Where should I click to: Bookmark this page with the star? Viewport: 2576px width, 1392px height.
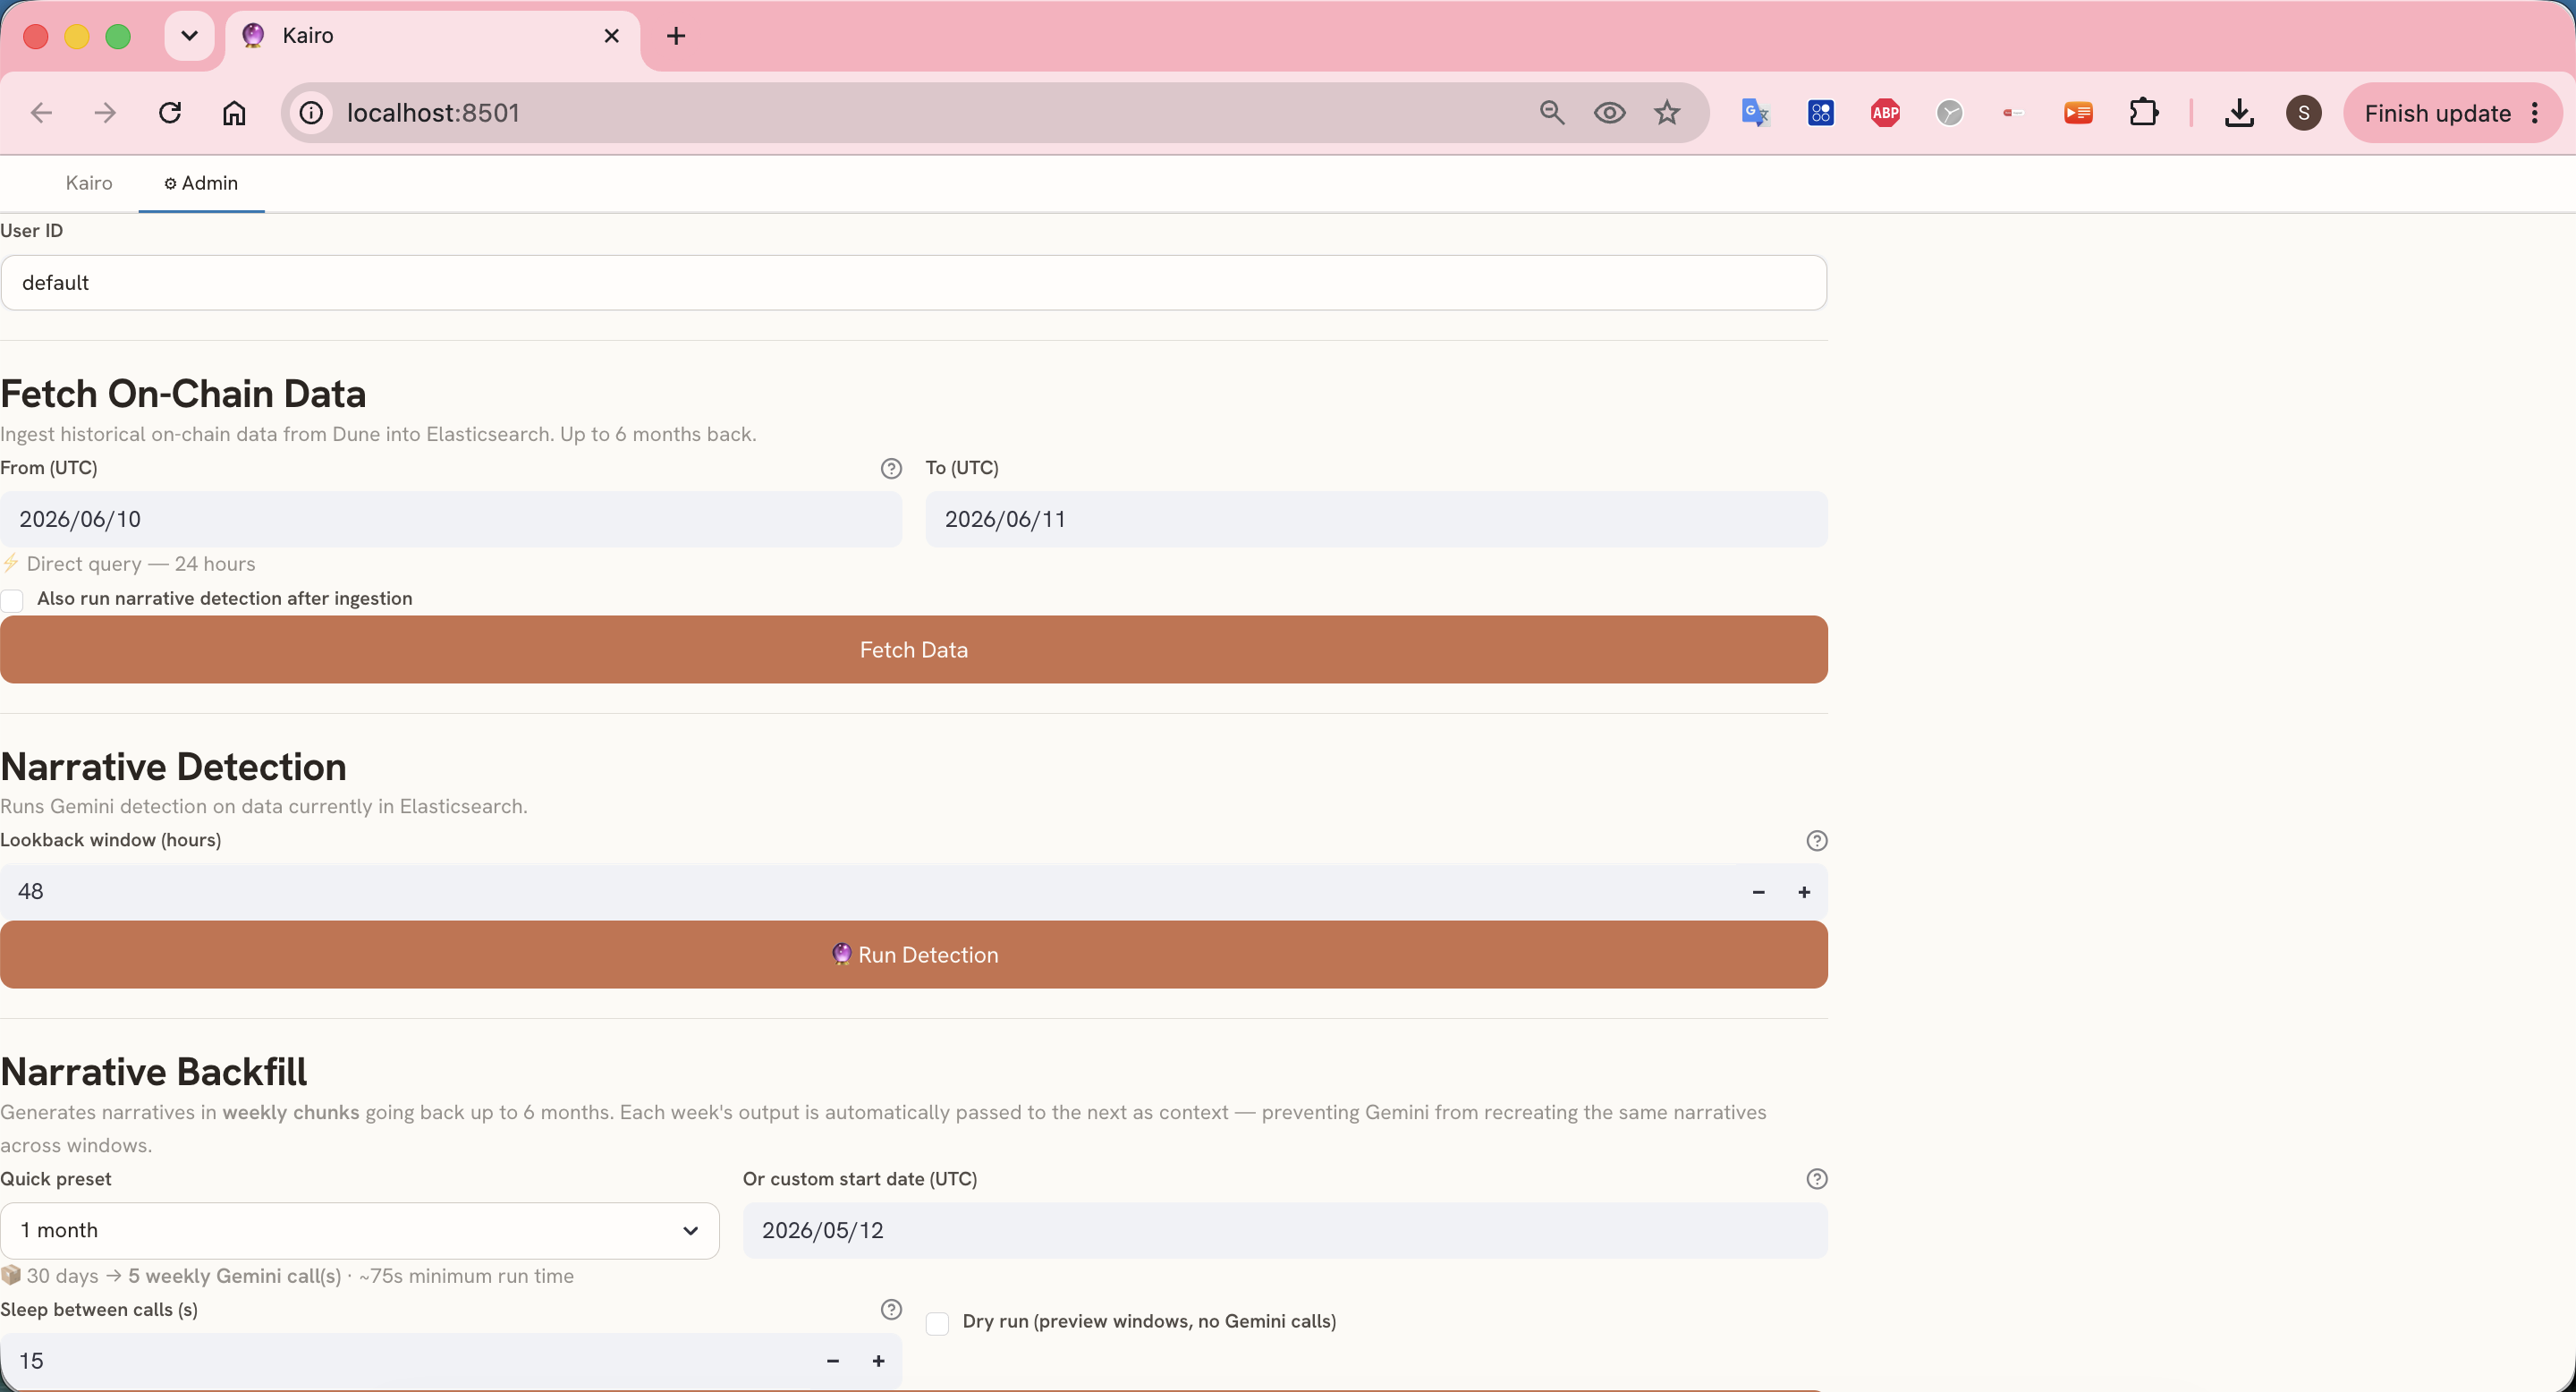(1667, 113)
